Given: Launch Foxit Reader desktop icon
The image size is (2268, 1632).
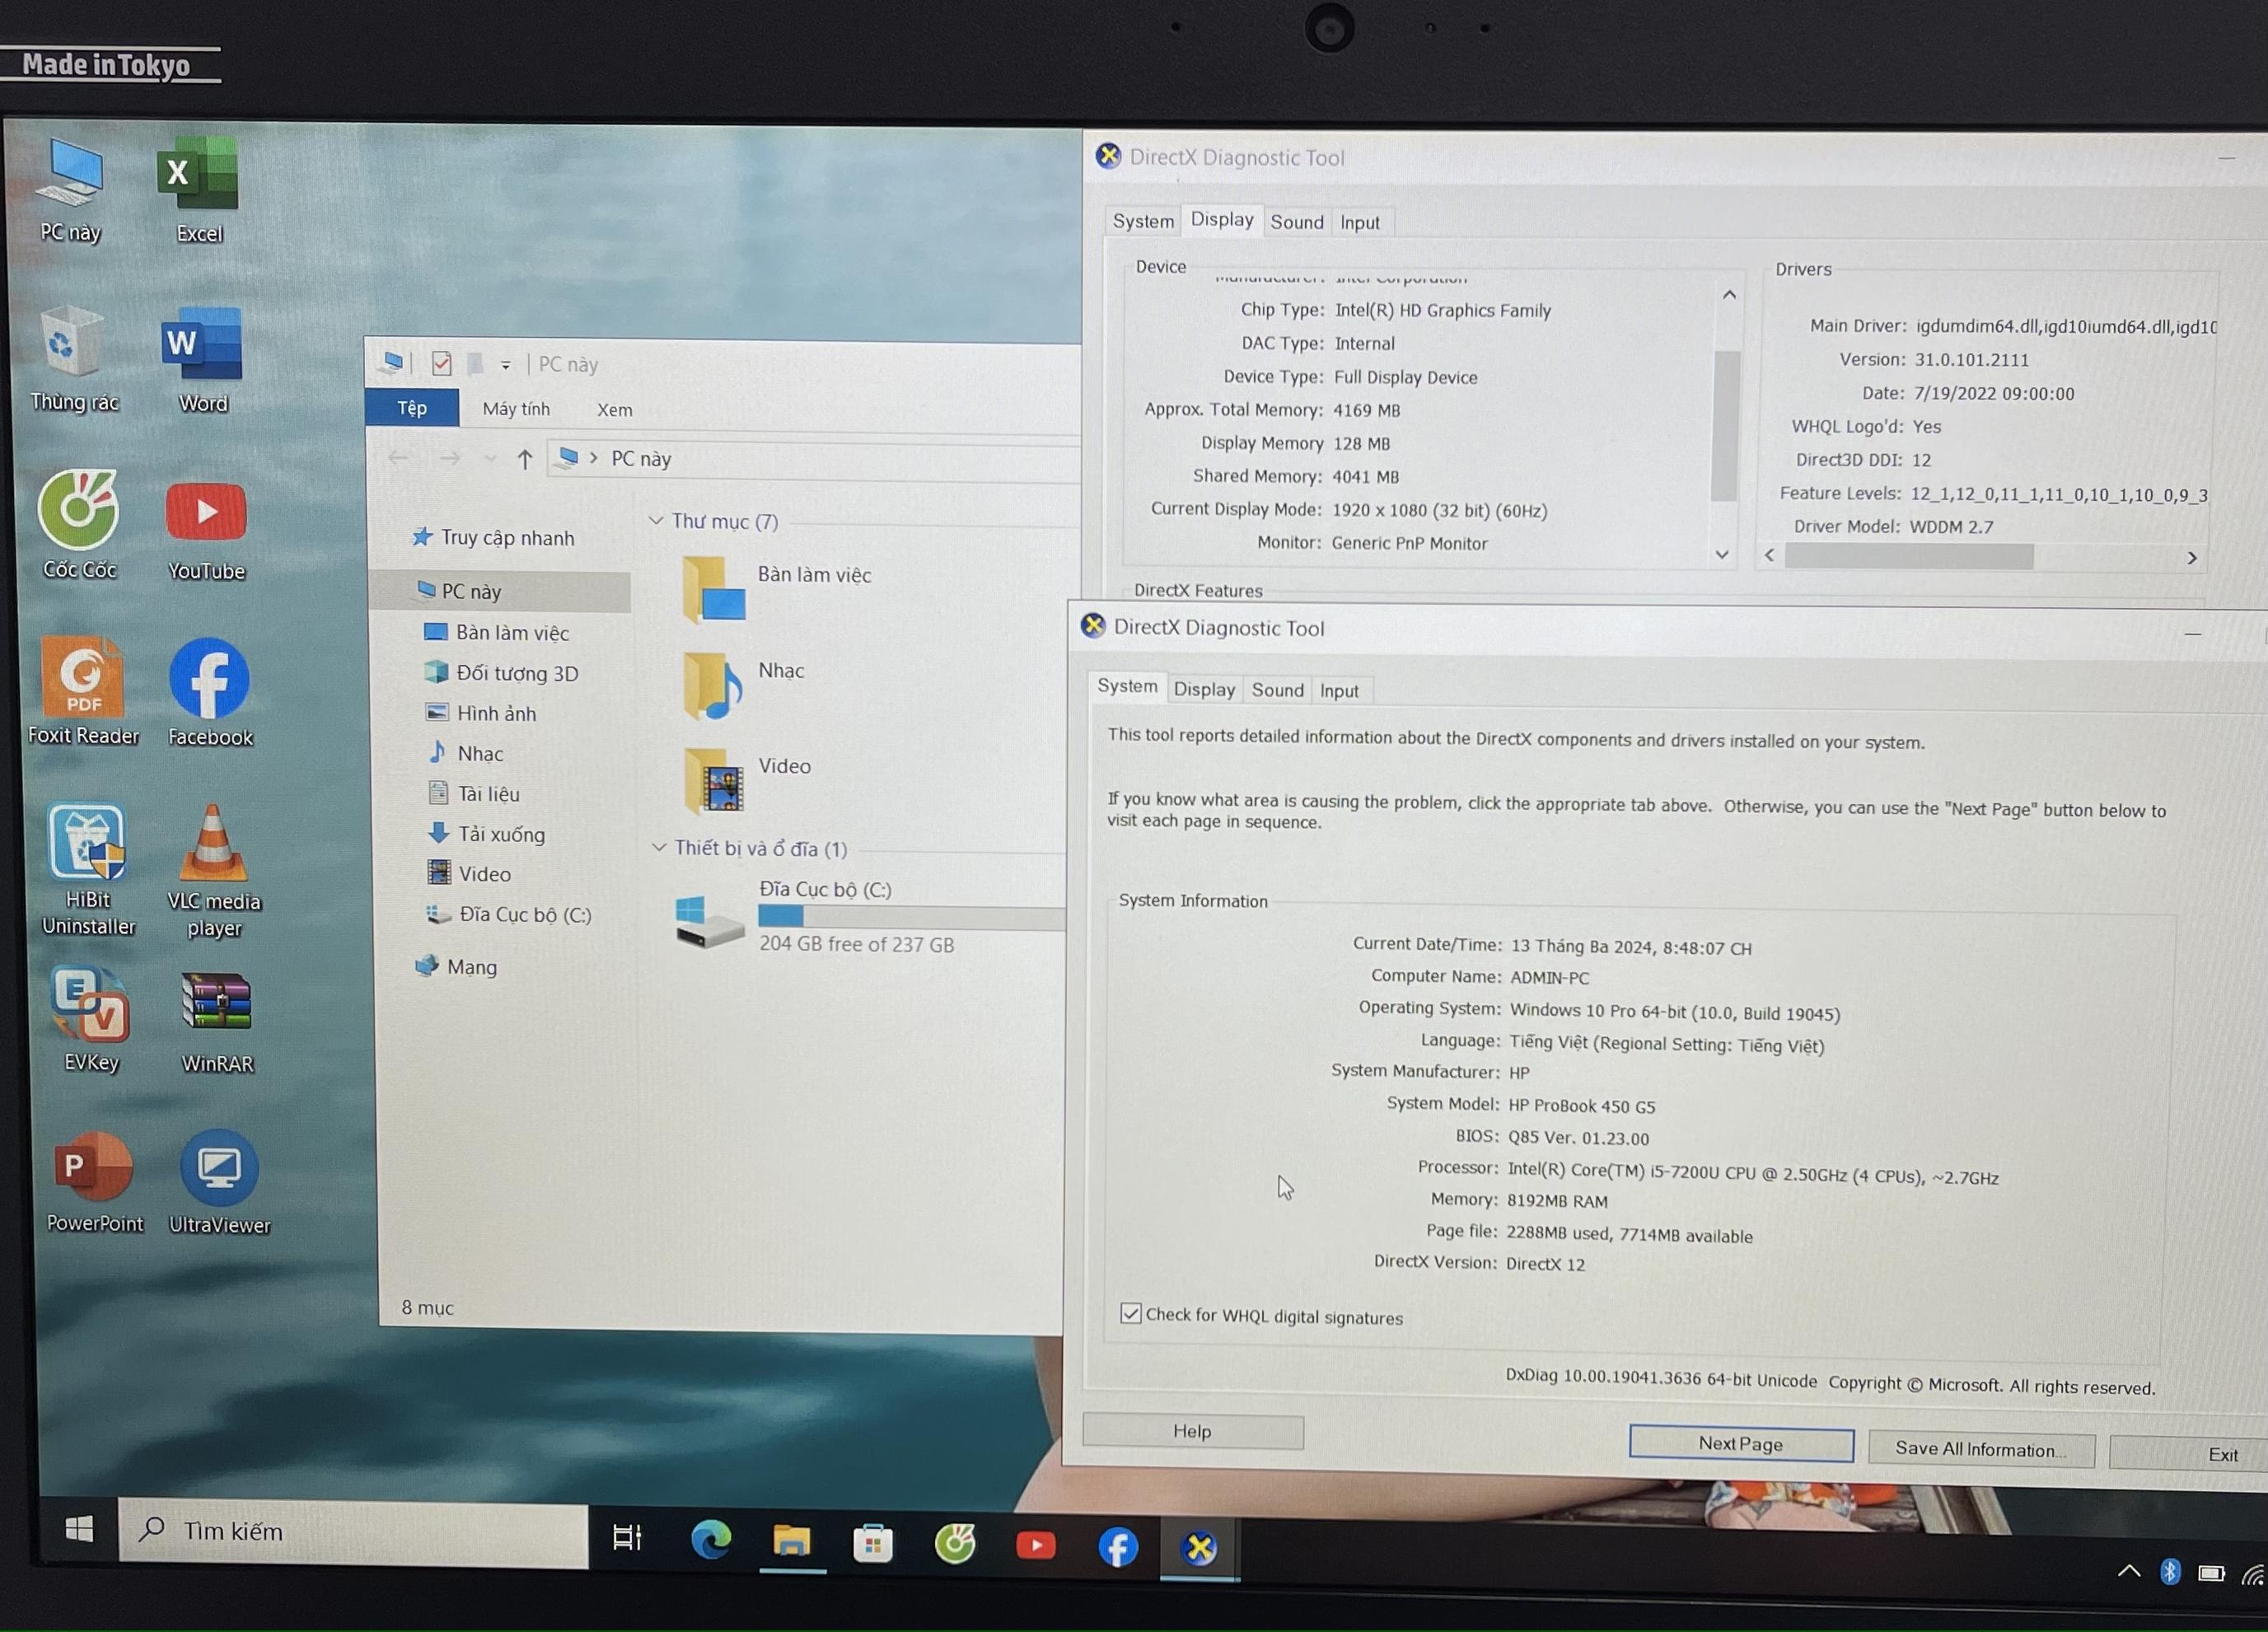Looking at the screenshot, I should click(83, 692).
